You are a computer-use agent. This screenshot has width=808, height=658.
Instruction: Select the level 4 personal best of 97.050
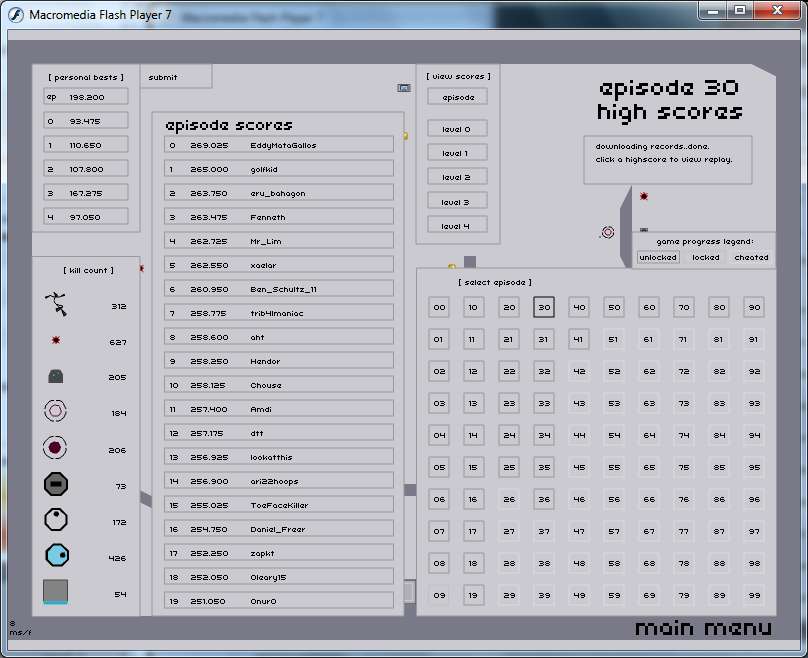87,217
